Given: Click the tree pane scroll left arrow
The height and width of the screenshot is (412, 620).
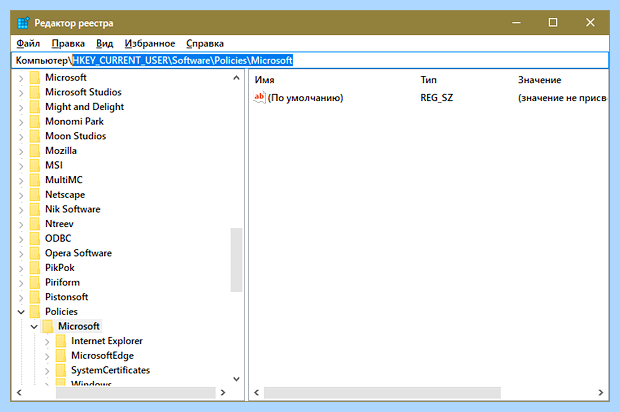Looking at the screenshot, I should coord(19,393).
